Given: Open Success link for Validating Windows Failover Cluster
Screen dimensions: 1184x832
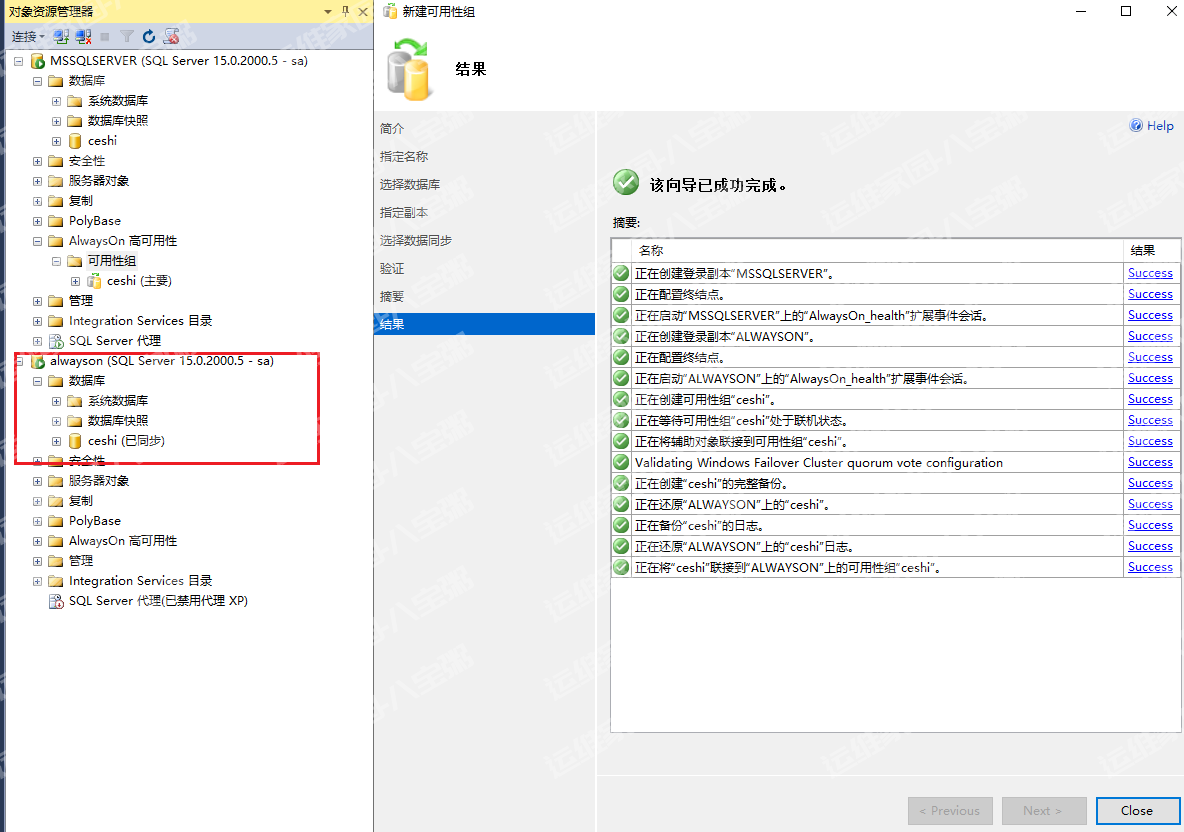Looking at the screenshot, I should click(1150, 462).
